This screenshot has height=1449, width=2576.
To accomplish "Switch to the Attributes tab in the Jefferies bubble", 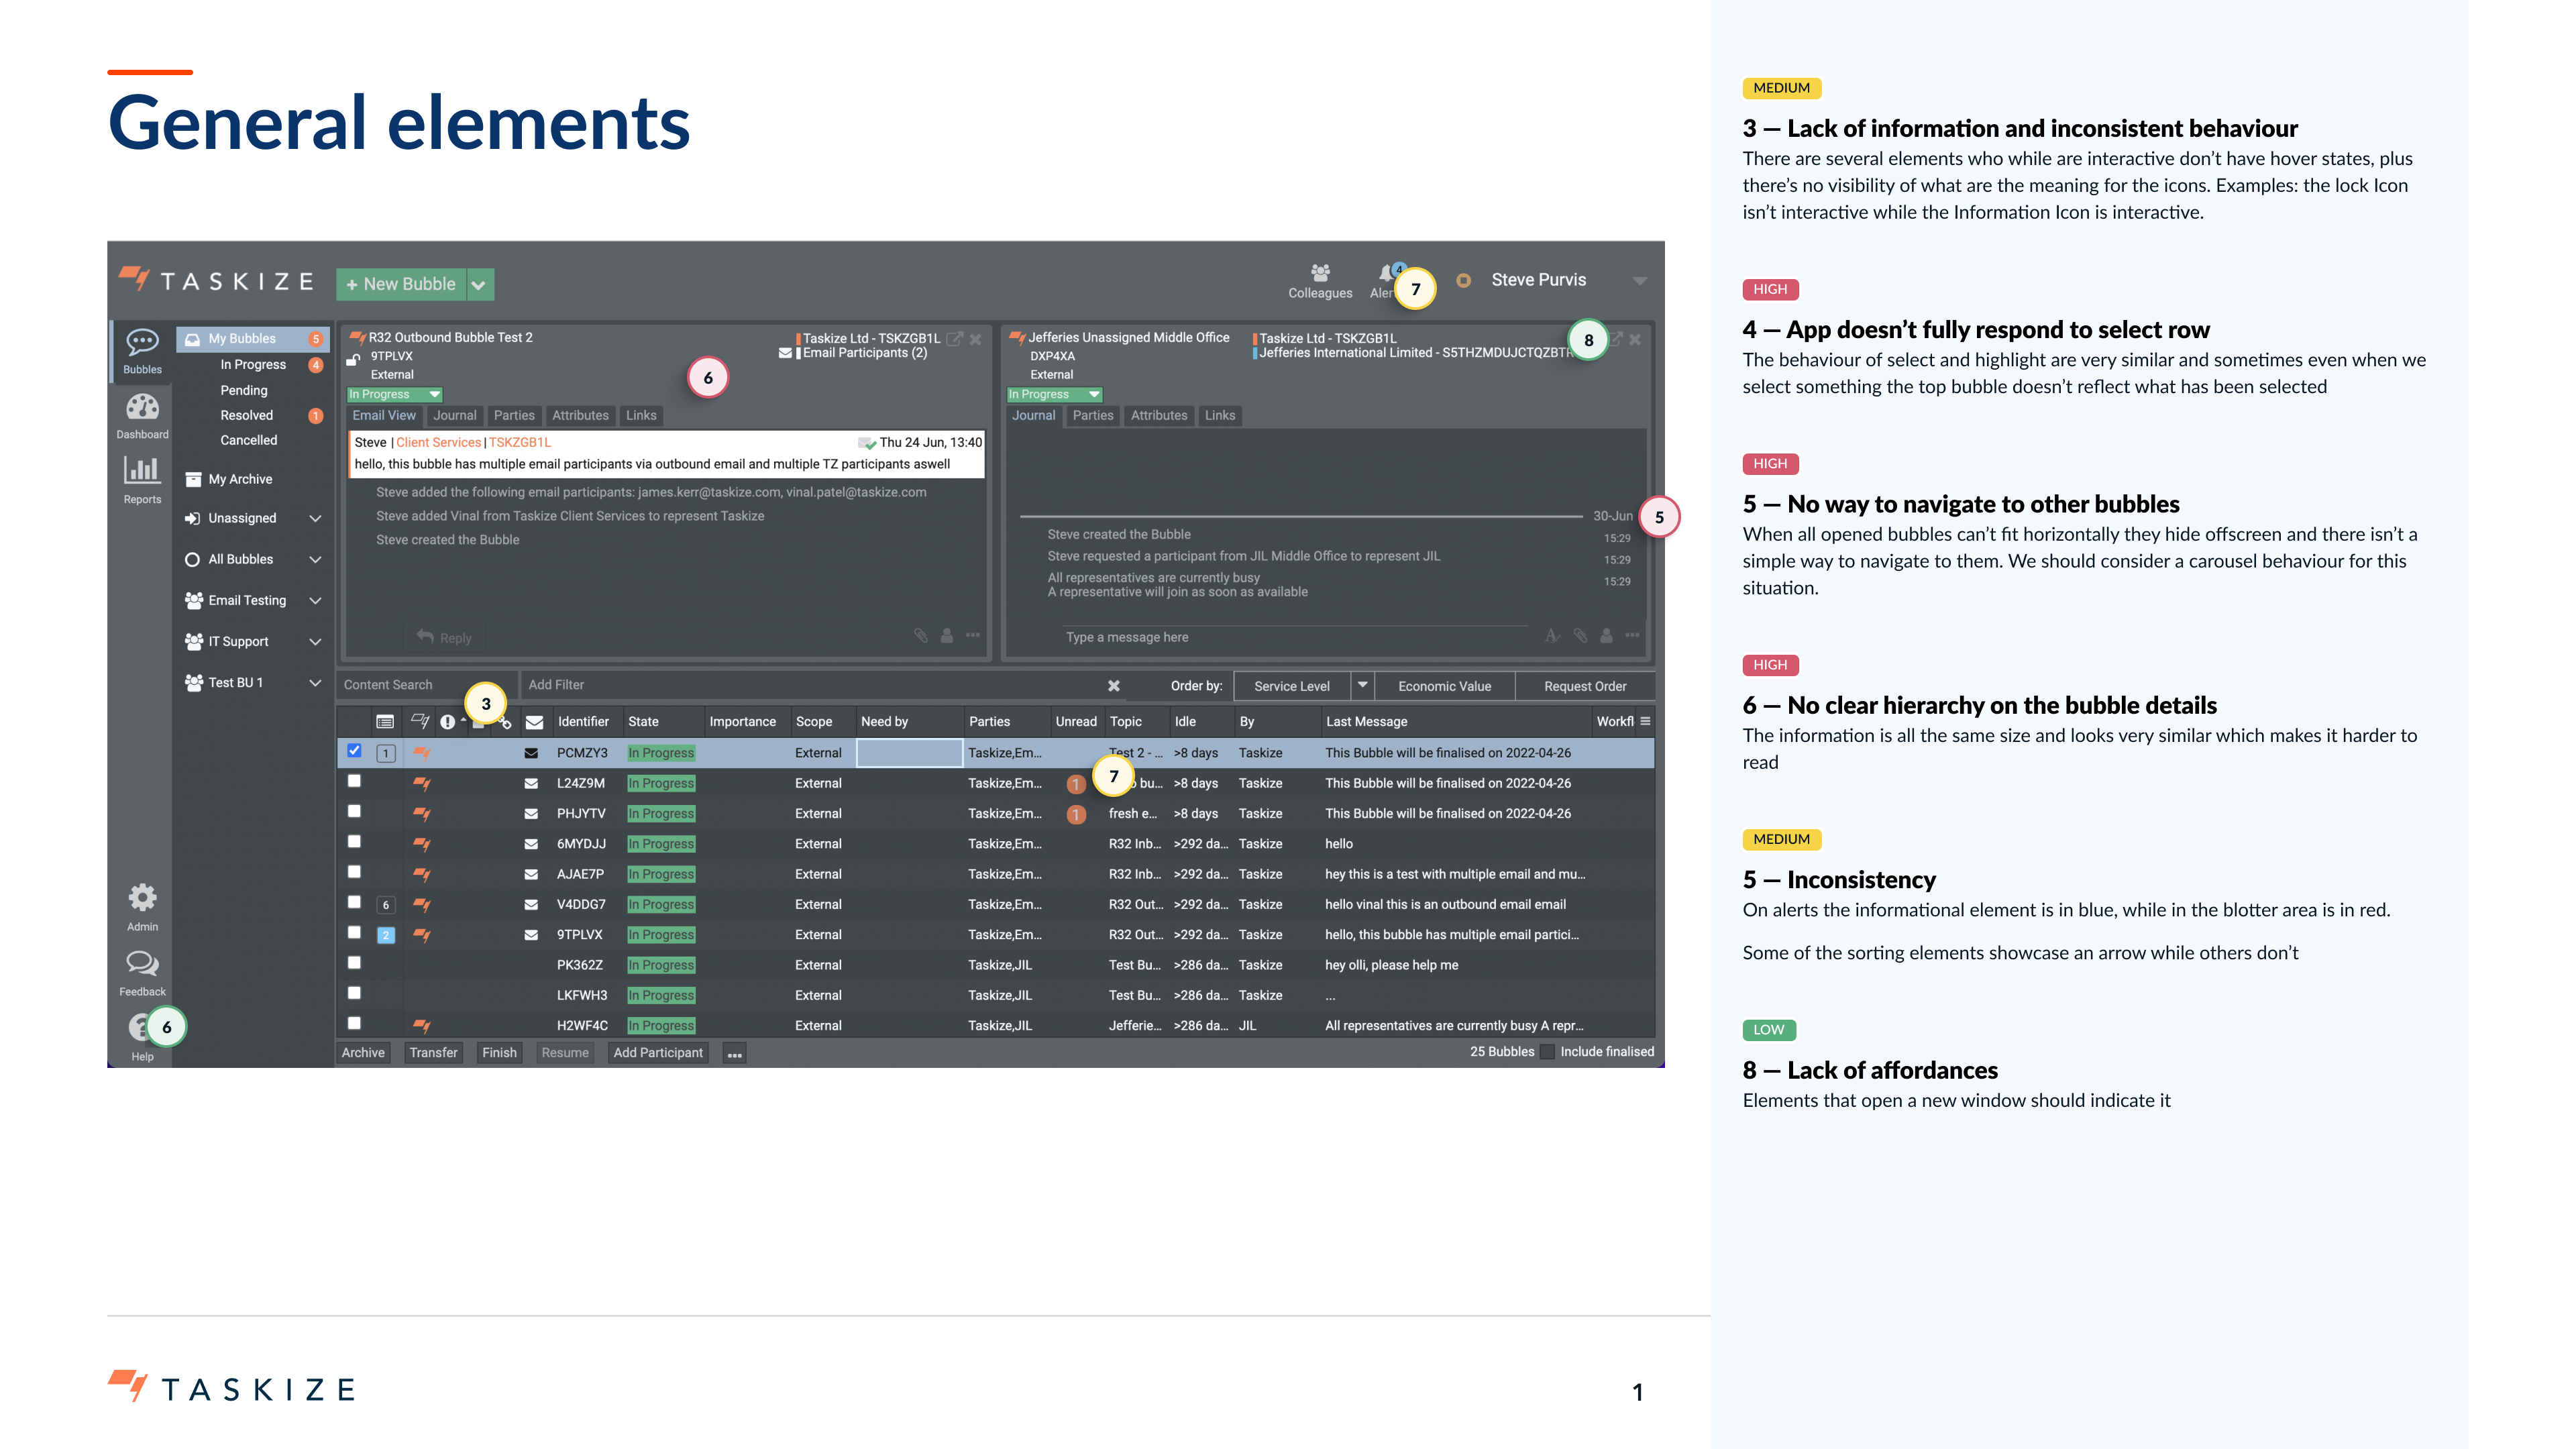I will (1158, 416).
